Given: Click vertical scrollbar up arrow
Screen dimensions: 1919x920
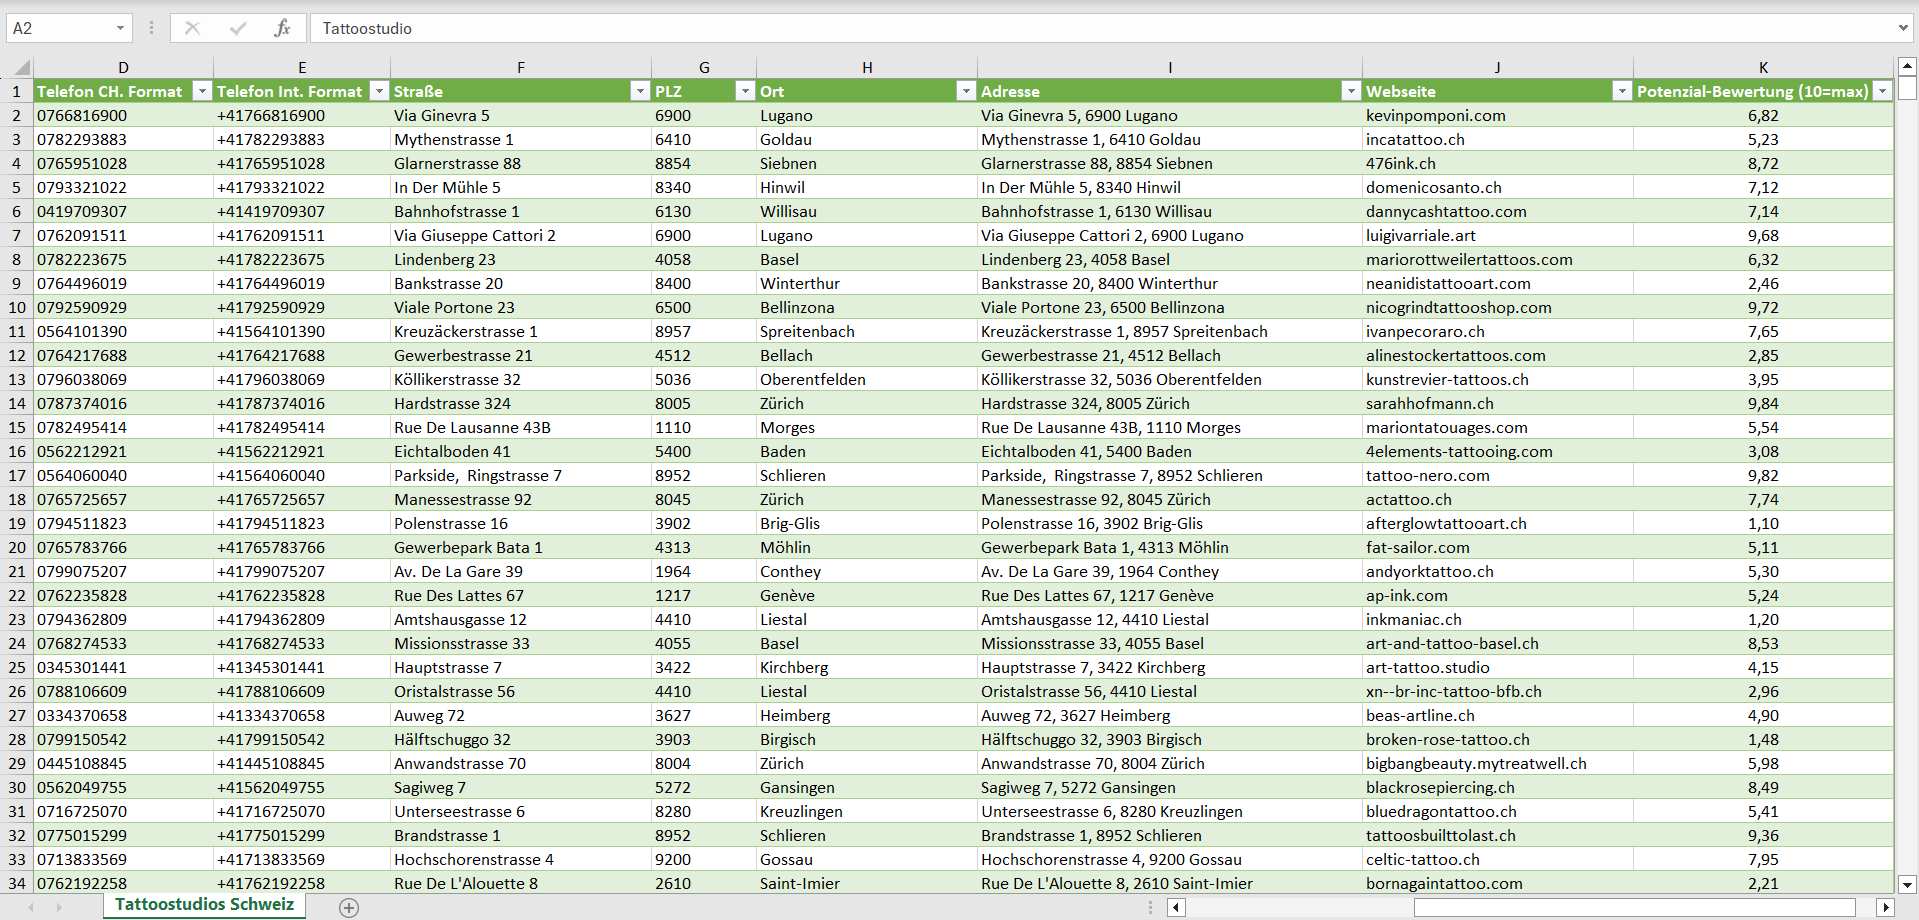Looking at the screenshot, I should pyautogui.click(x=1907, y=67).
